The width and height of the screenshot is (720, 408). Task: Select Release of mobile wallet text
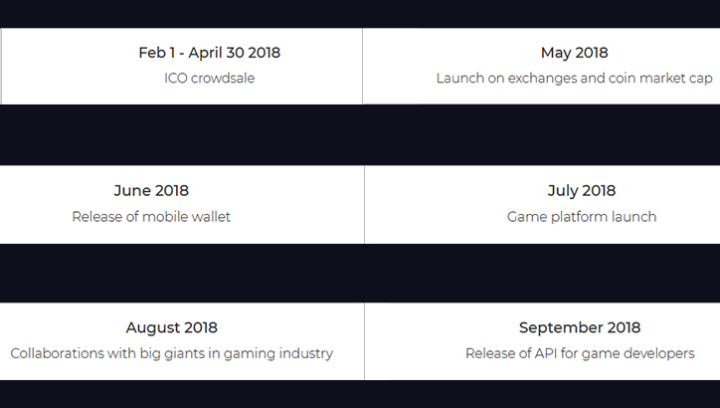click(151, 217)
